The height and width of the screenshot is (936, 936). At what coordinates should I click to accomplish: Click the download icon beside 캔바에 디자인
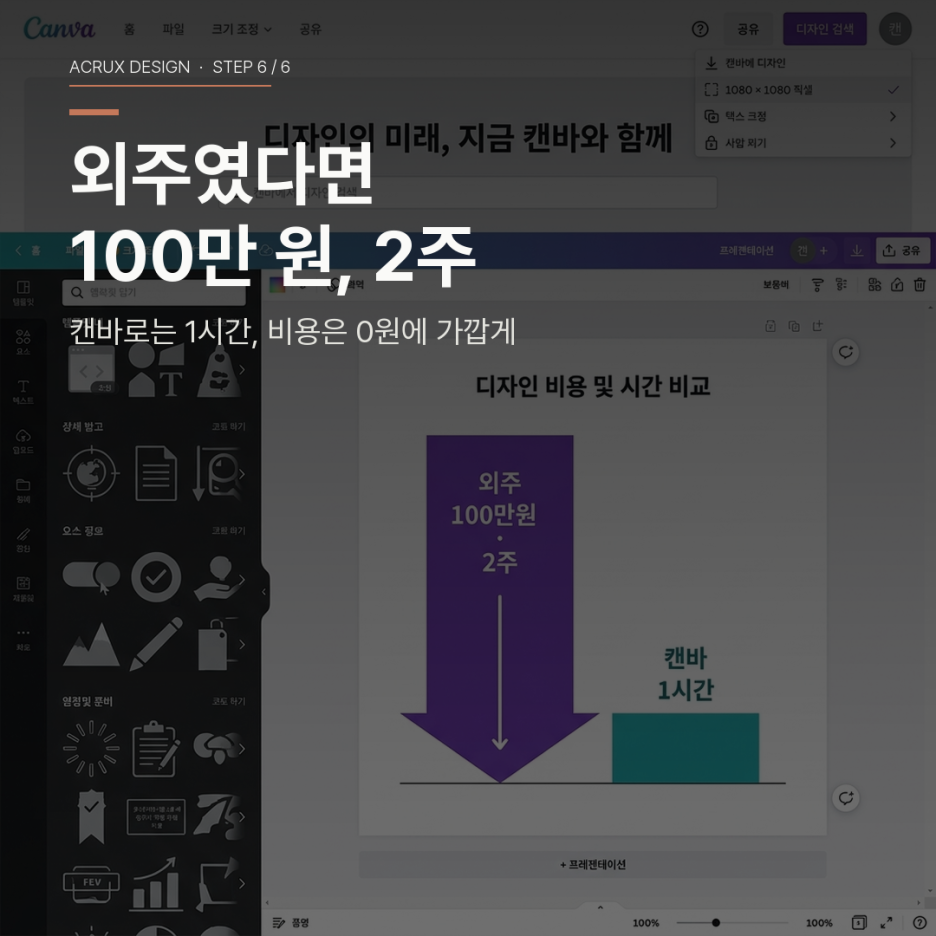pyautogui.click(x=711, y=63)
